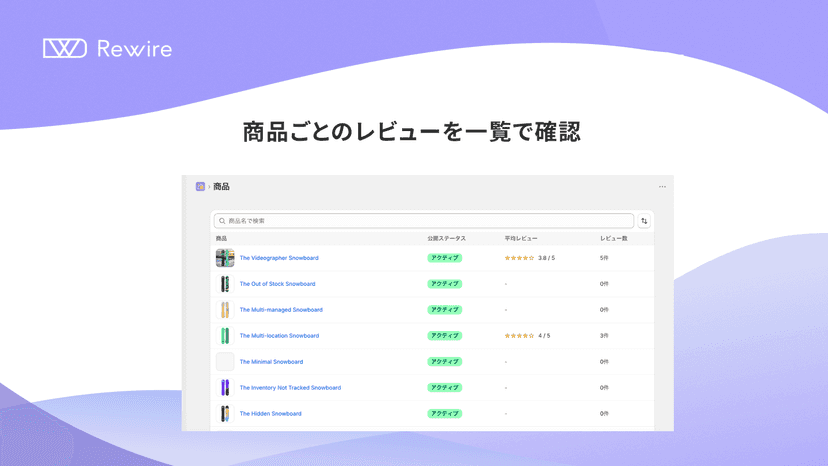
Task: Open The Minimal Snowboard link
Action: tap(271, 362)
